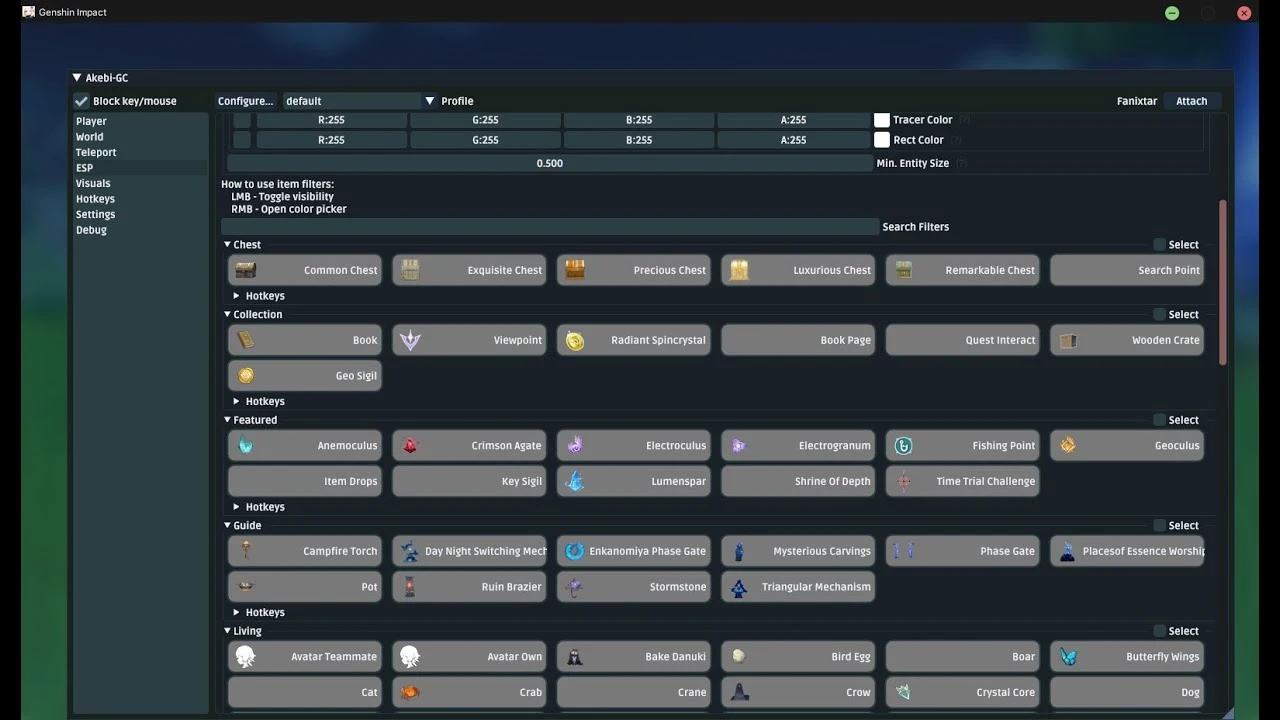This screenshot has width=1280, height=720.
Task: Toggle the Quest Interact filter button
Action: point(962,340)
